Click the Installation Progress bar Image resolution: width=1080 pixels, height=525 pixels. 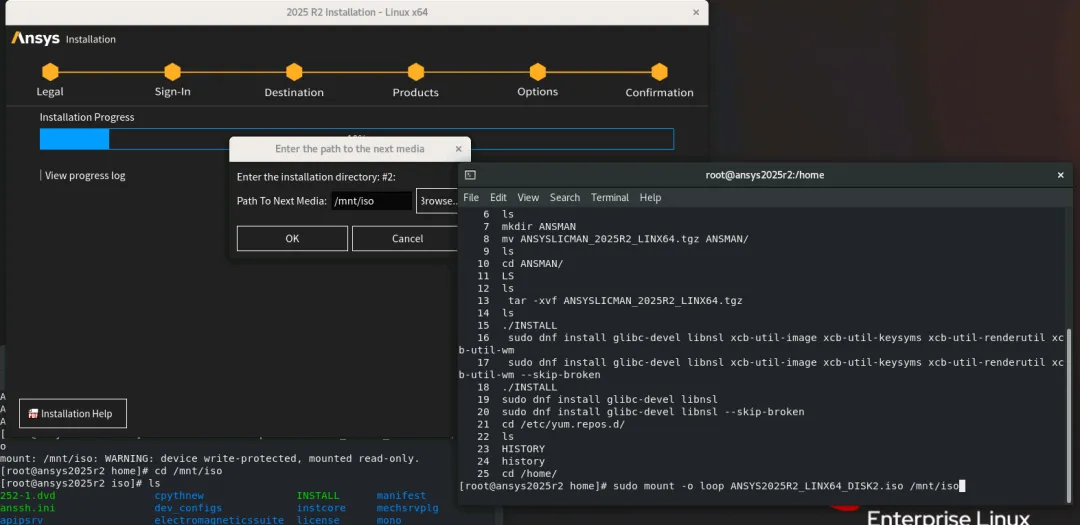point(357,139)
